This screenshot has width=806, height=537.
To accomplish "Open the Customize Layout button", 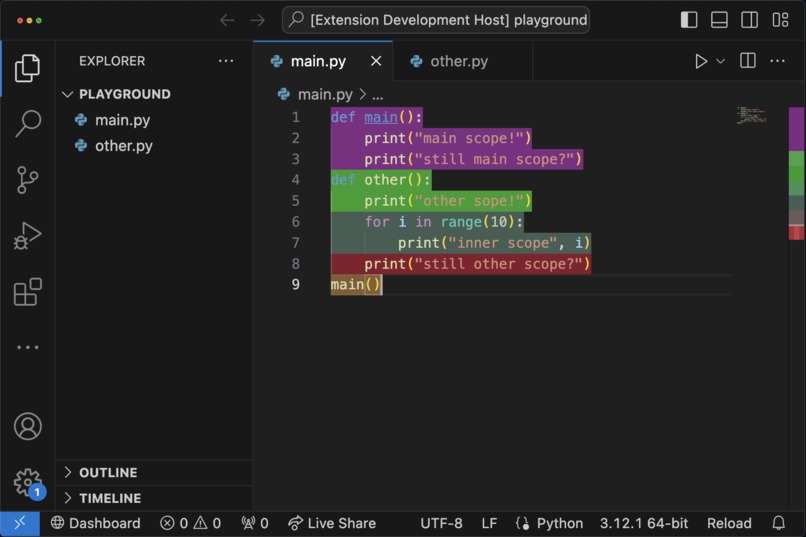I will click(780, 20).
